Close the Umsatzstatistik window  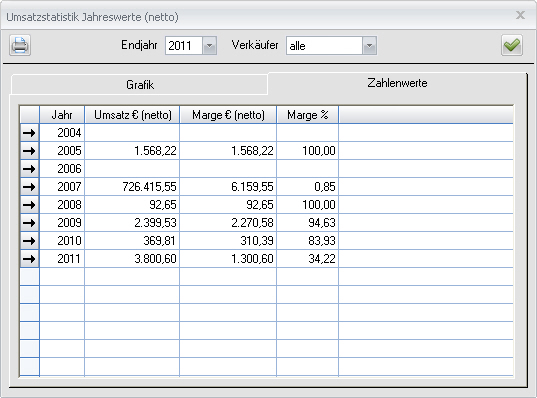click(x=521, y=15)
